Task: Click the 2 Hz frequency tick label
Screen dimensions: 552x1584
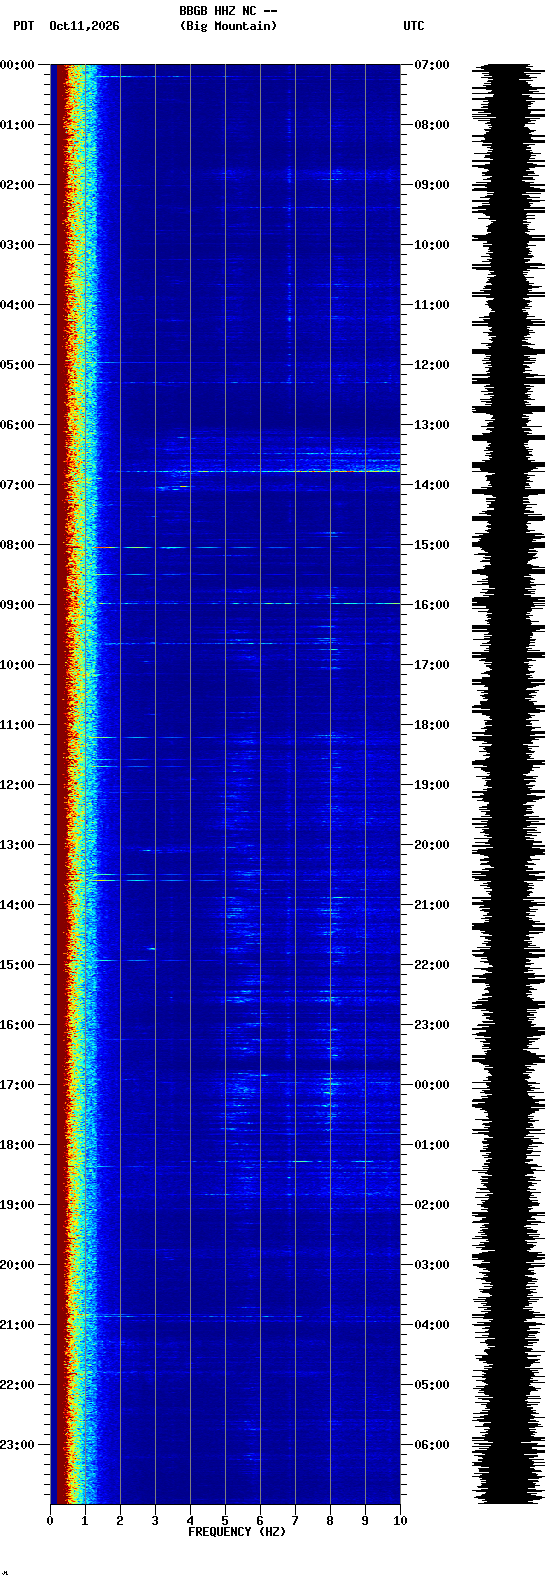Action: [120, 1521]
